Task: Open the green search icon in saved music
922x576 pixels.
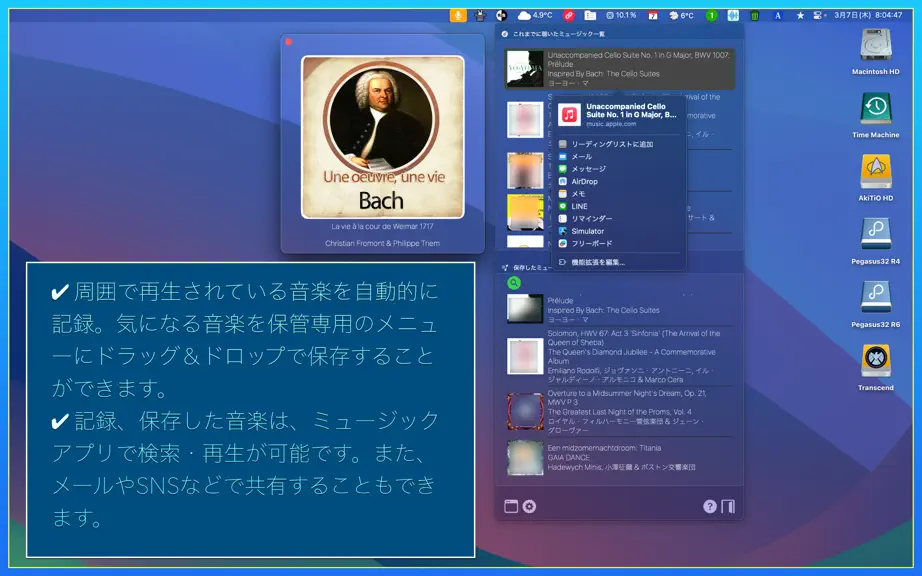Action: (514, 283)
